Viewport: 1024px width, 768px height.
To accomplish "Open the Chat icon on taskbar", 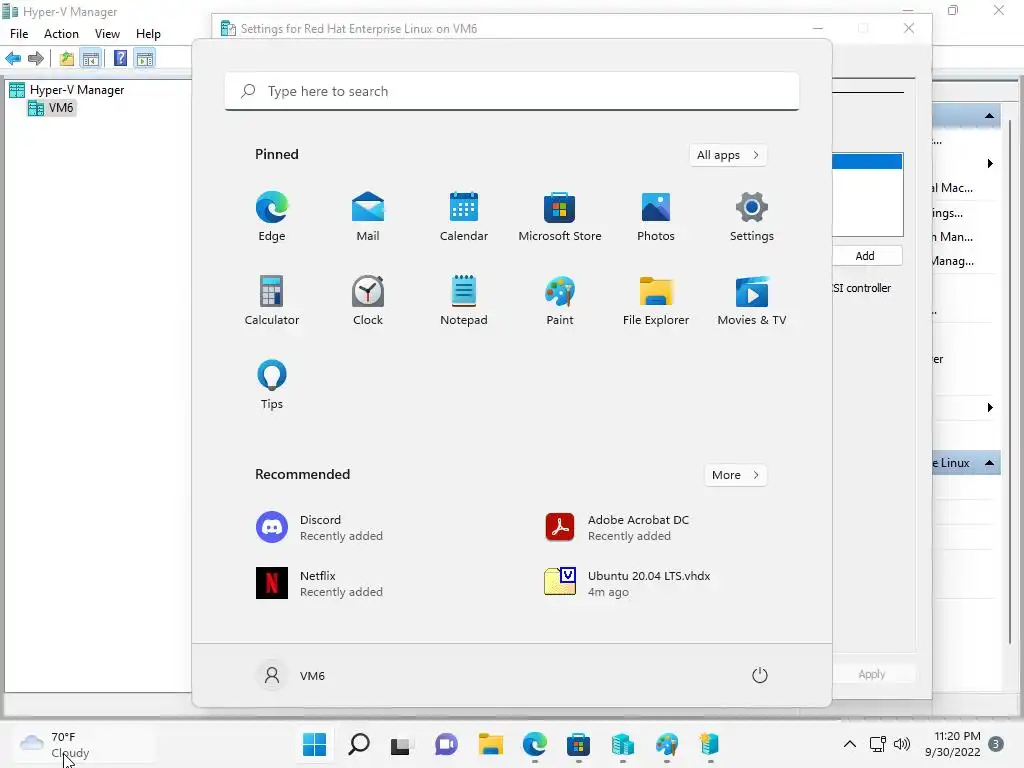I will (x=446, y=744).
